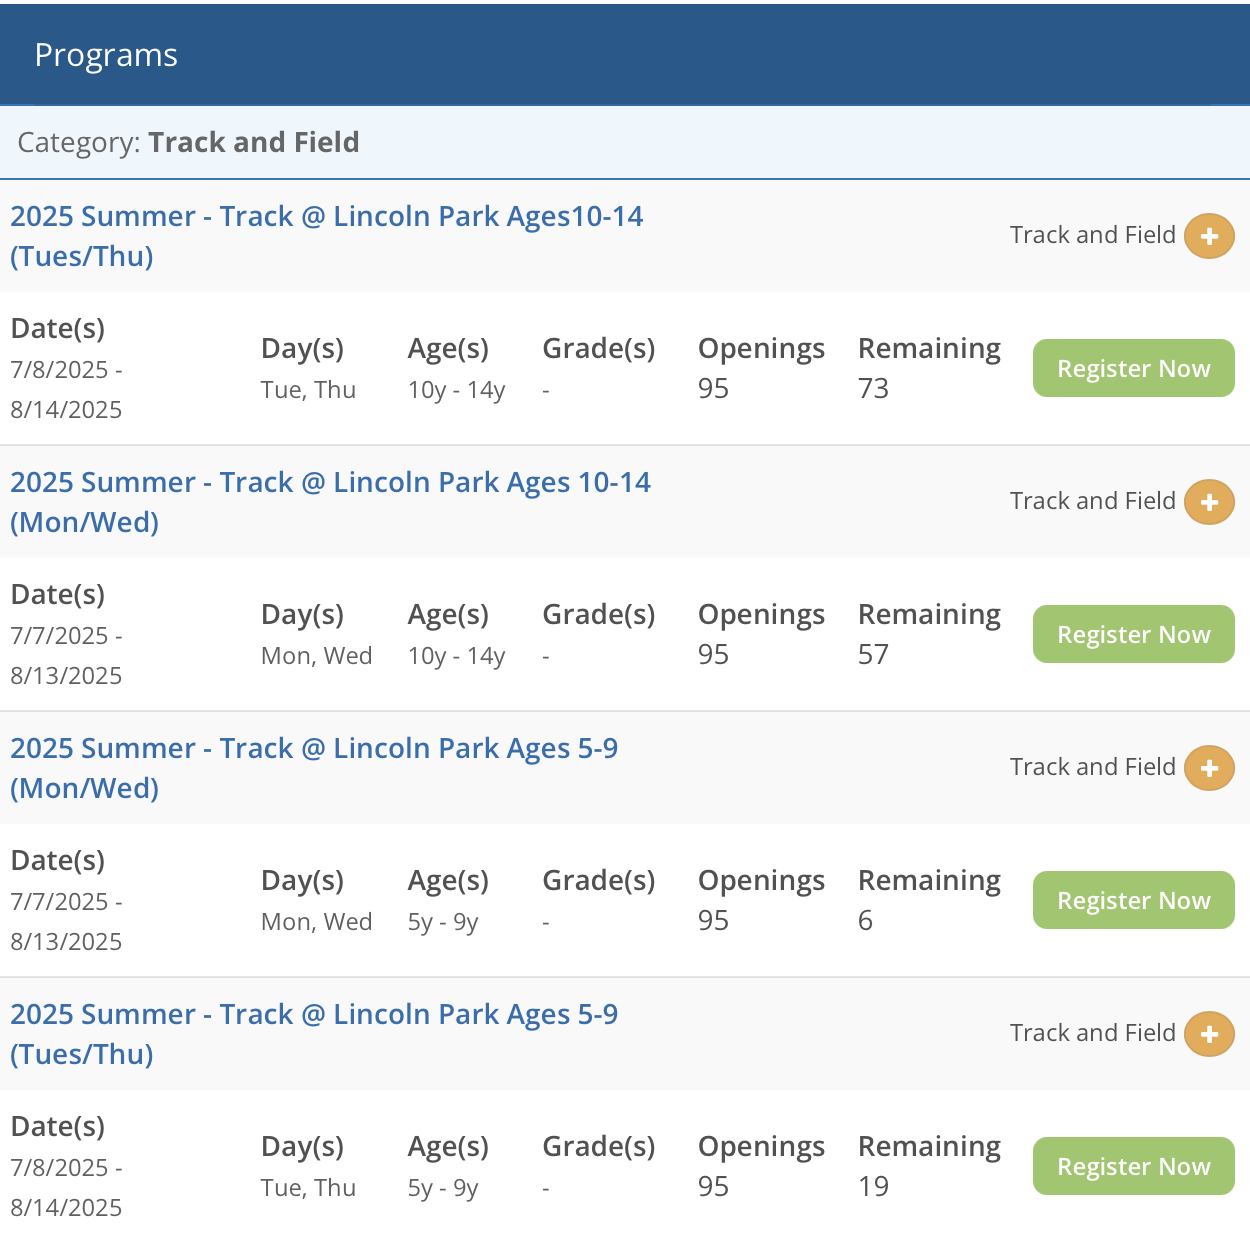The width and height of the screenshot is (1250, 1234).
Task: Register Now for Ages 10-14 Mon/Wed track
Action: click(1133, 634)
